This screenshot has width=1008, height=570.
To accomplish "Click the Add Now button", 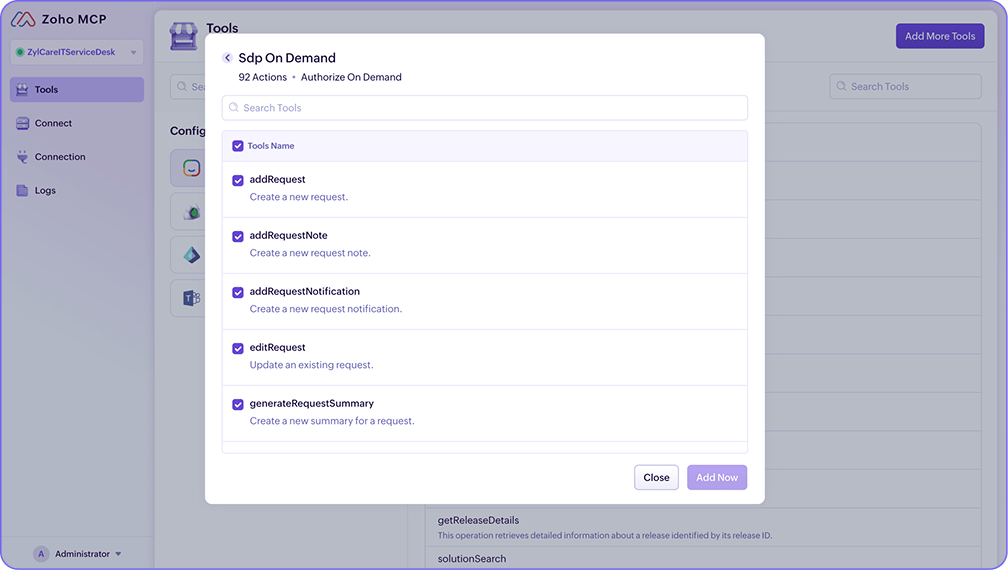I will click(717, 477).
